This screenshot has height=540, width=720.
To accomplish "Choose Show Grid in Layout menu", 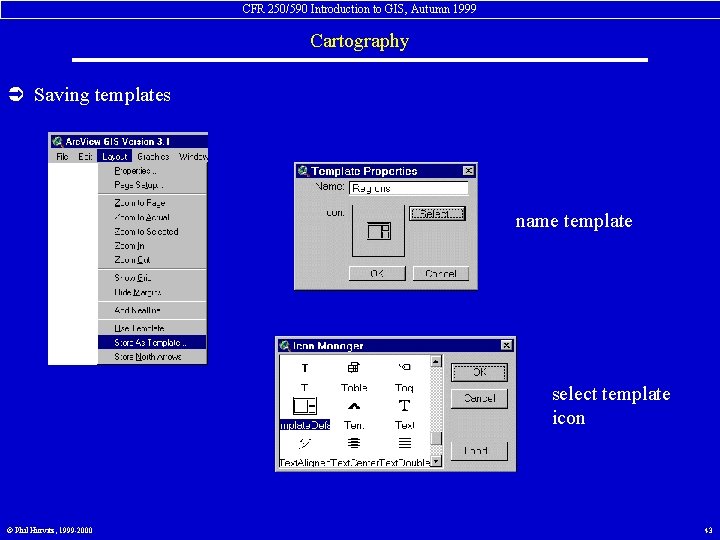I will pyautogui.click(x=152, y=278).
